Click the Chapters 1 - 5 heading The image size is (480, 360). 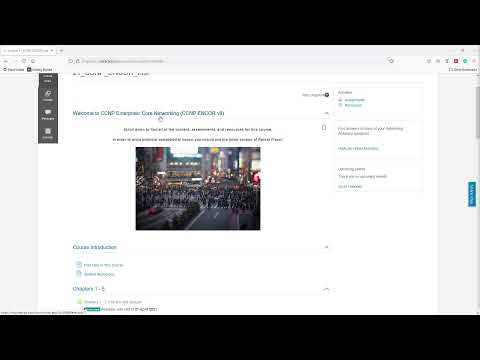[89, 289]
